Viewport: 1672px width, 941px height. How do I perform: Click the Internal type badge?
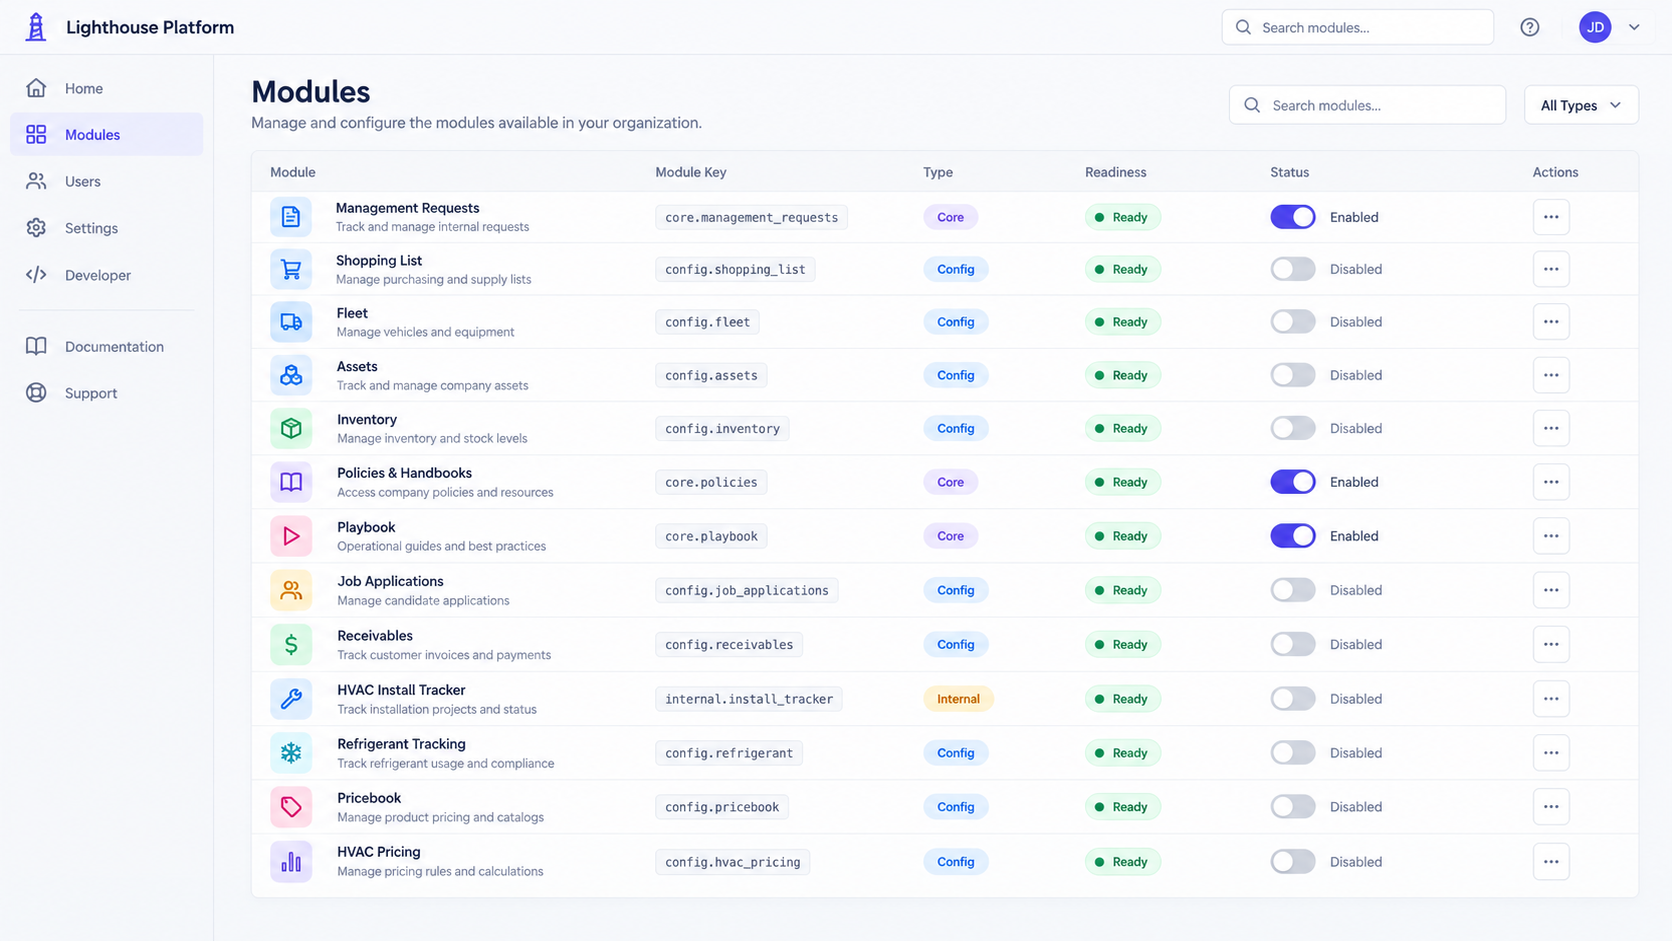click(x=958, y=699)
